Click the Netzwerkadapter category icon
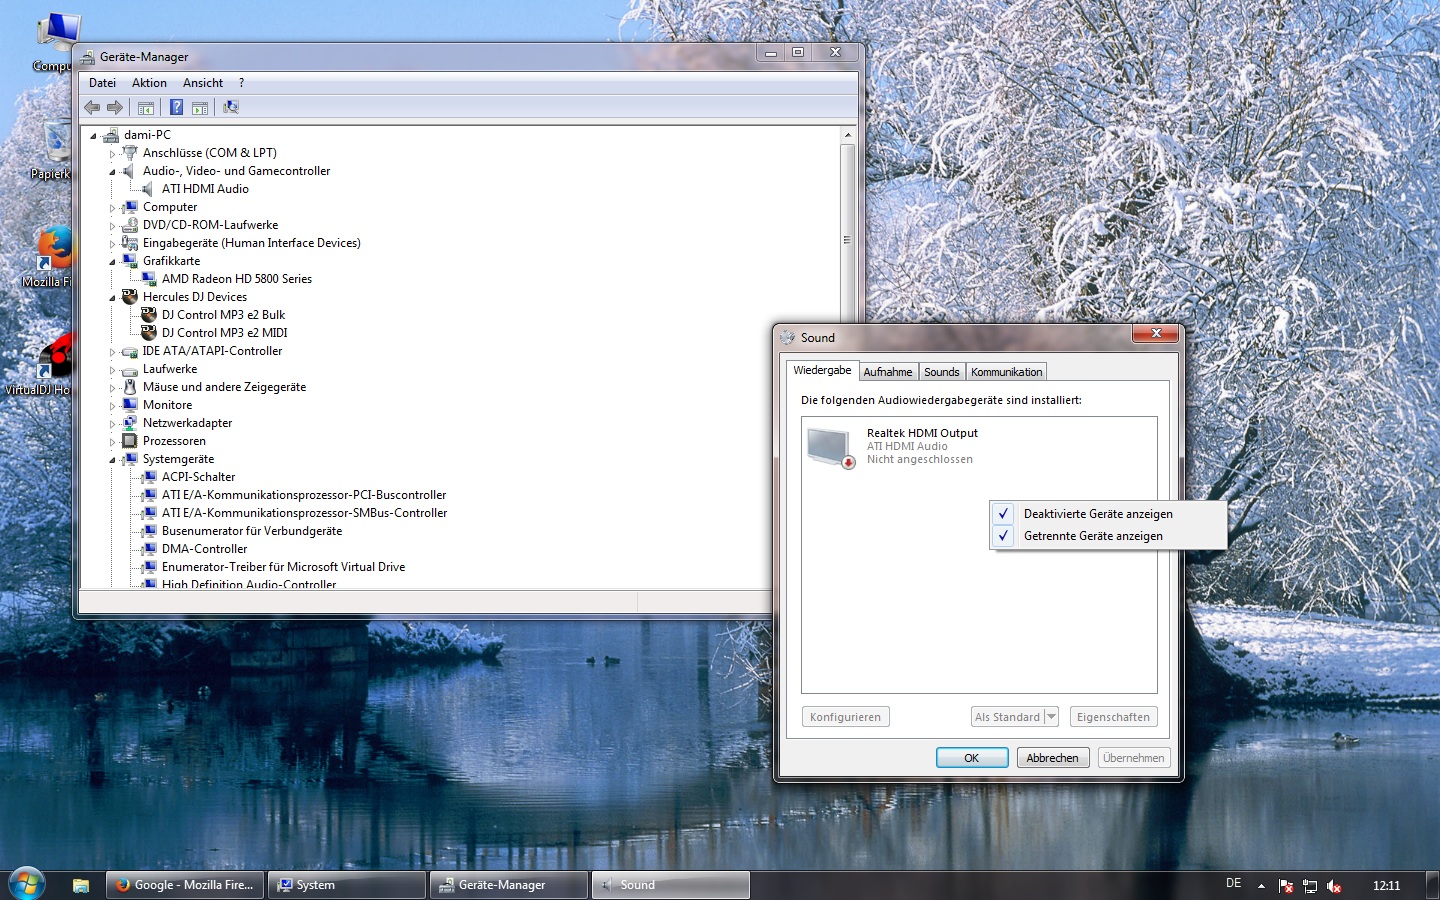 click(x=130, y=423)
